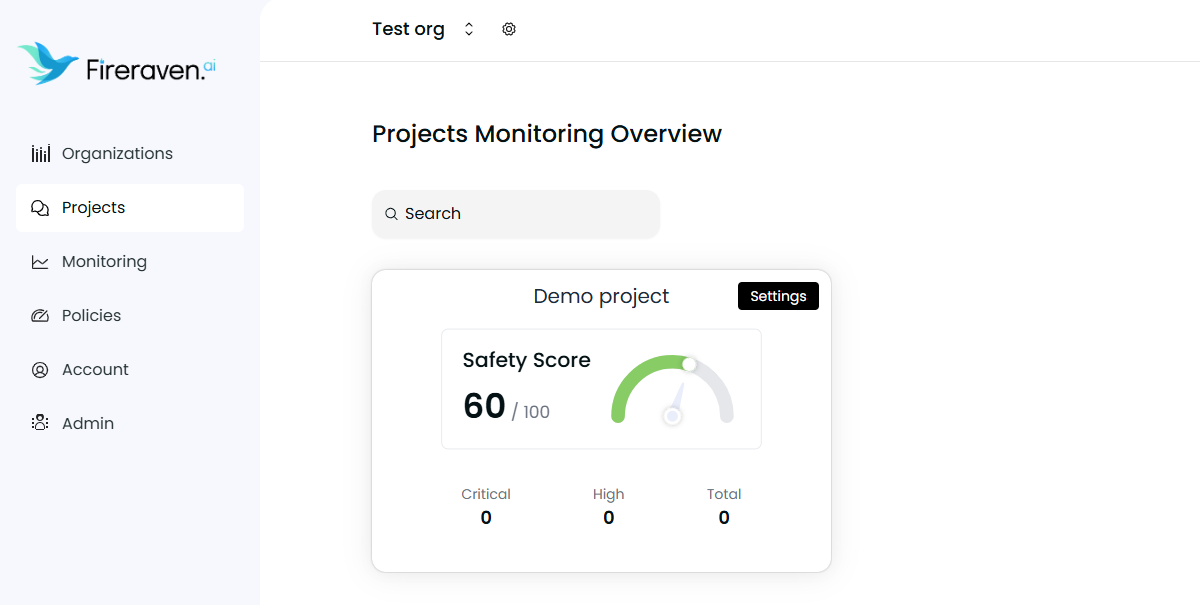The width and height of the screenshot is (1200, 605).
Task: Click the Demo project title
Action: (601, 296)
